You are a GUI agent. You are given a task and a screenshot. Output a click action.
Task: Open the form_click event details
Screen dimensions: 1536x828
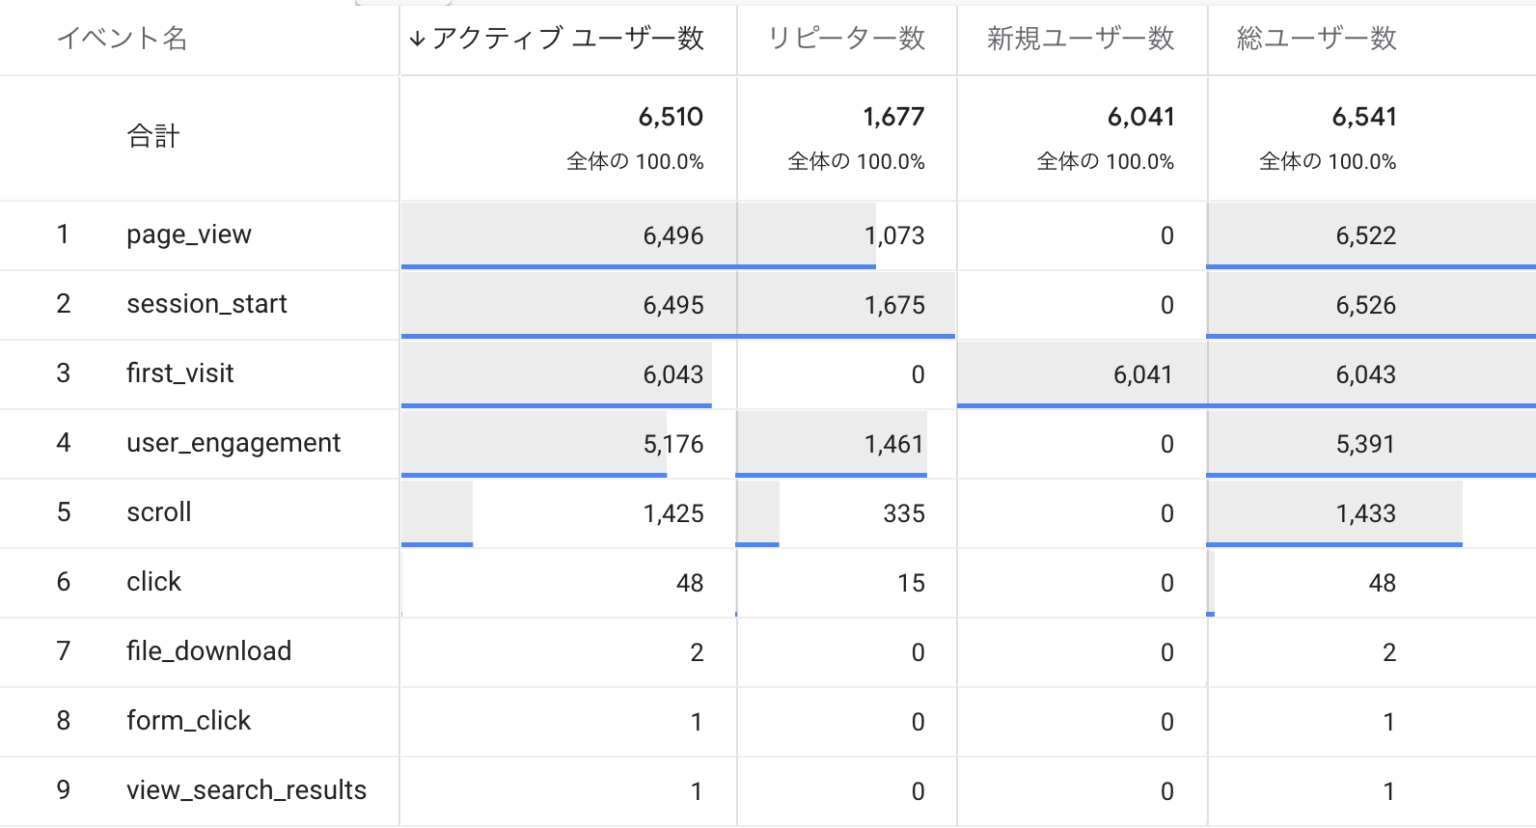188,721
